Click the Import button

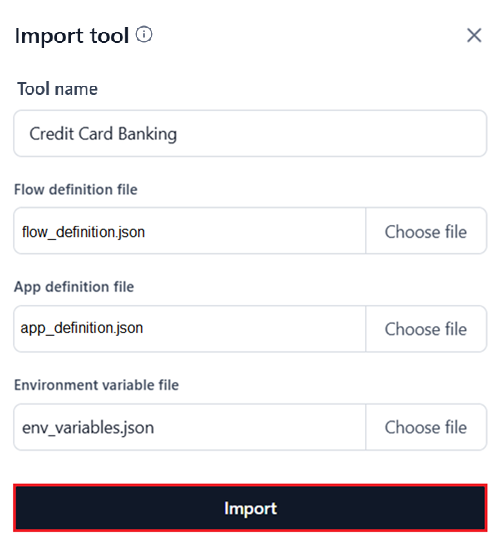point(250,508)
